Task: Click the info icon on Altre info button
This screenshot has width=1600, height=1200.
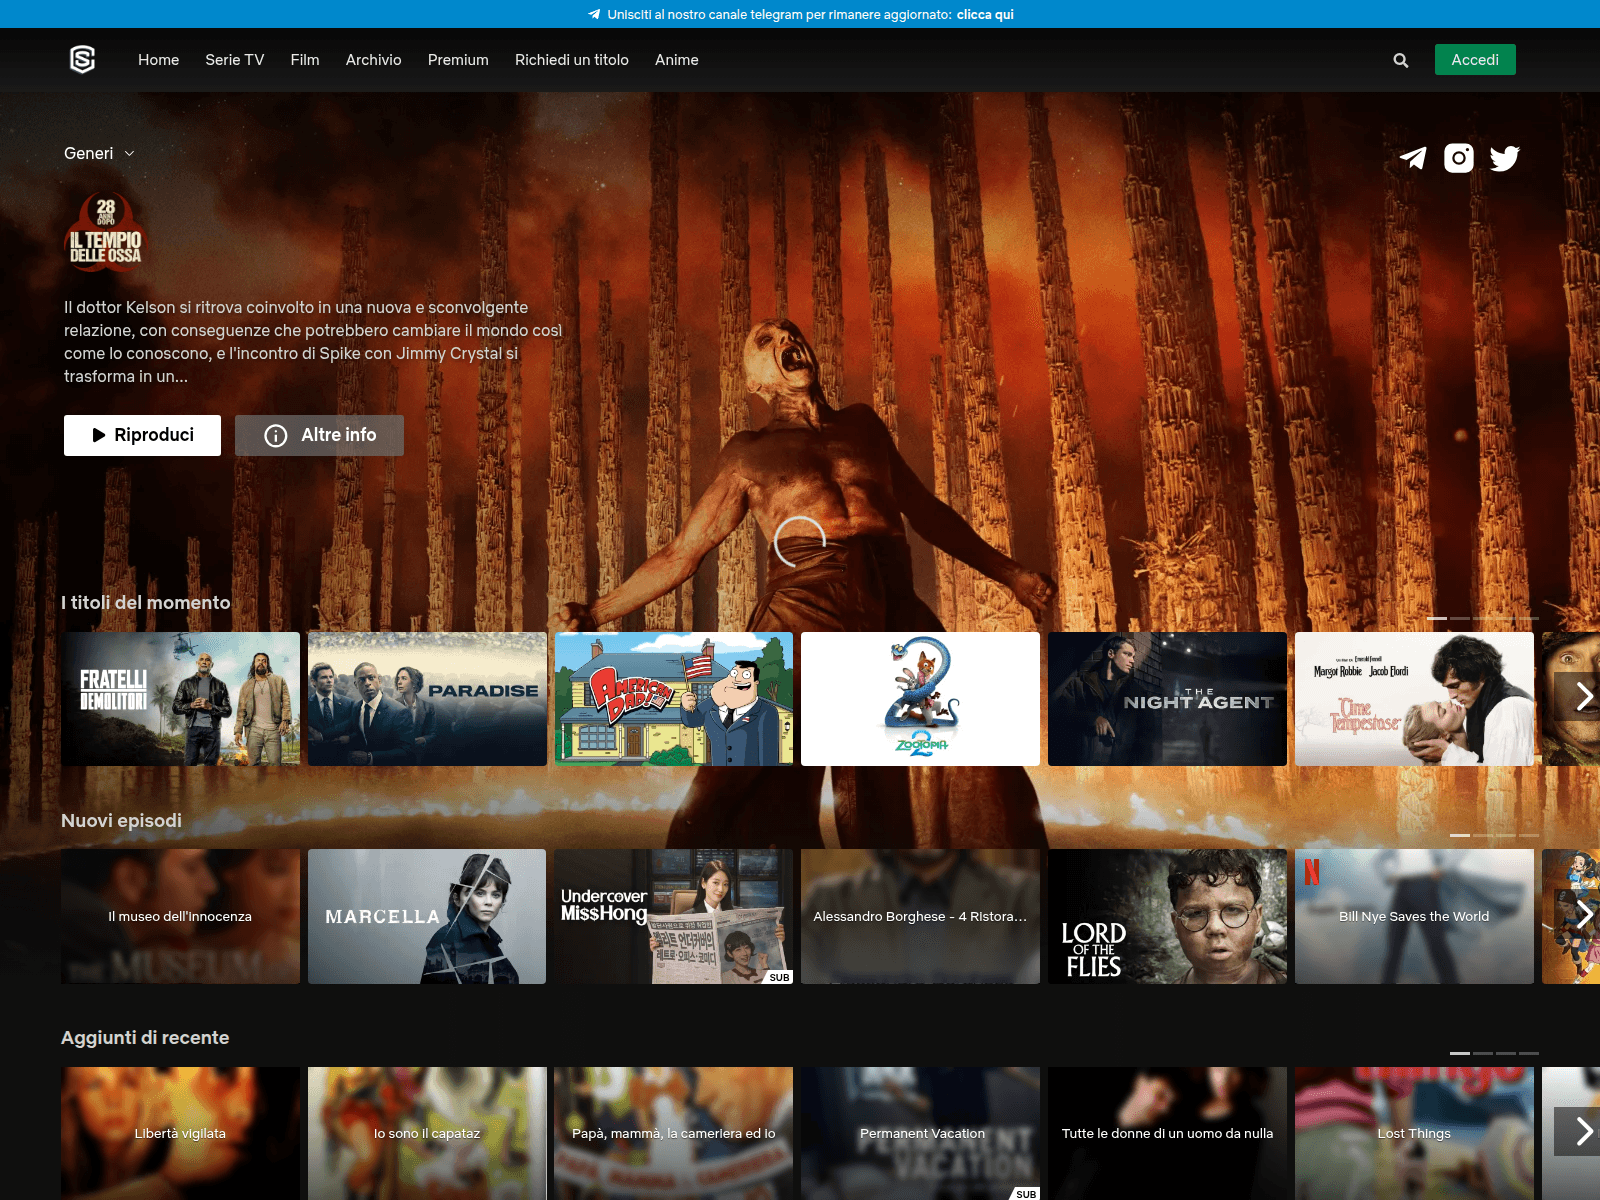Action: 275,435
